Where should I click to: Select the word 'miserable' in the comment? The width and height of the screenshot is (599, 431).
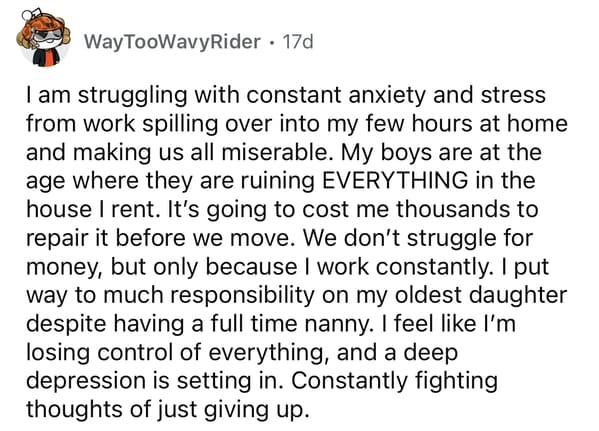[x=274, y=152]
